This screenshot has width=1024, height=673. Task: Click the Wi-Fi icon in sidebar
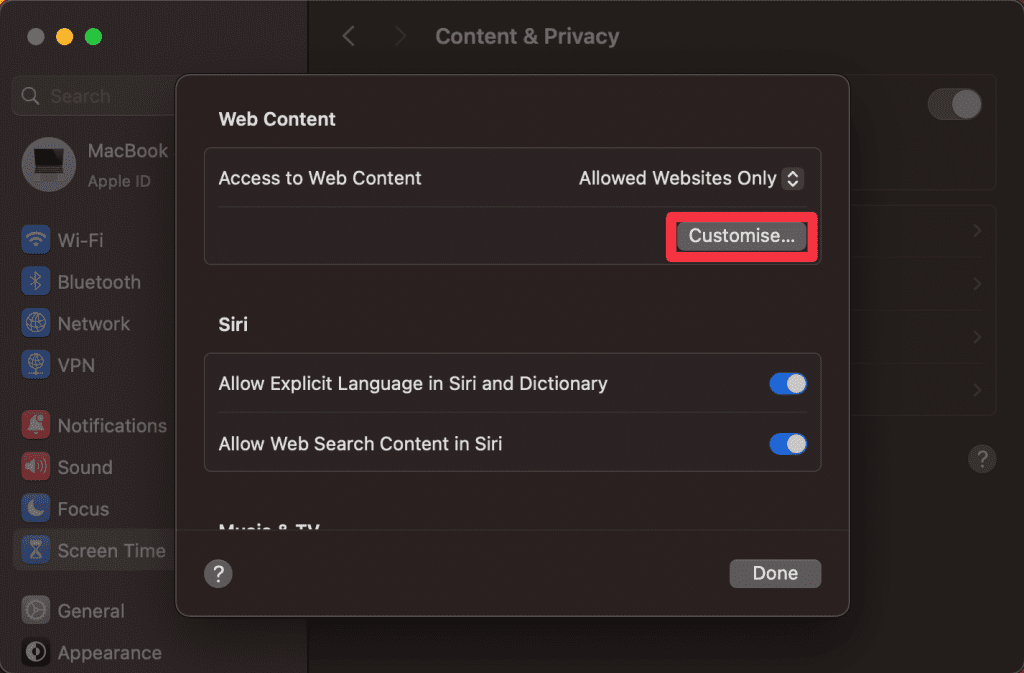(36, 240)
